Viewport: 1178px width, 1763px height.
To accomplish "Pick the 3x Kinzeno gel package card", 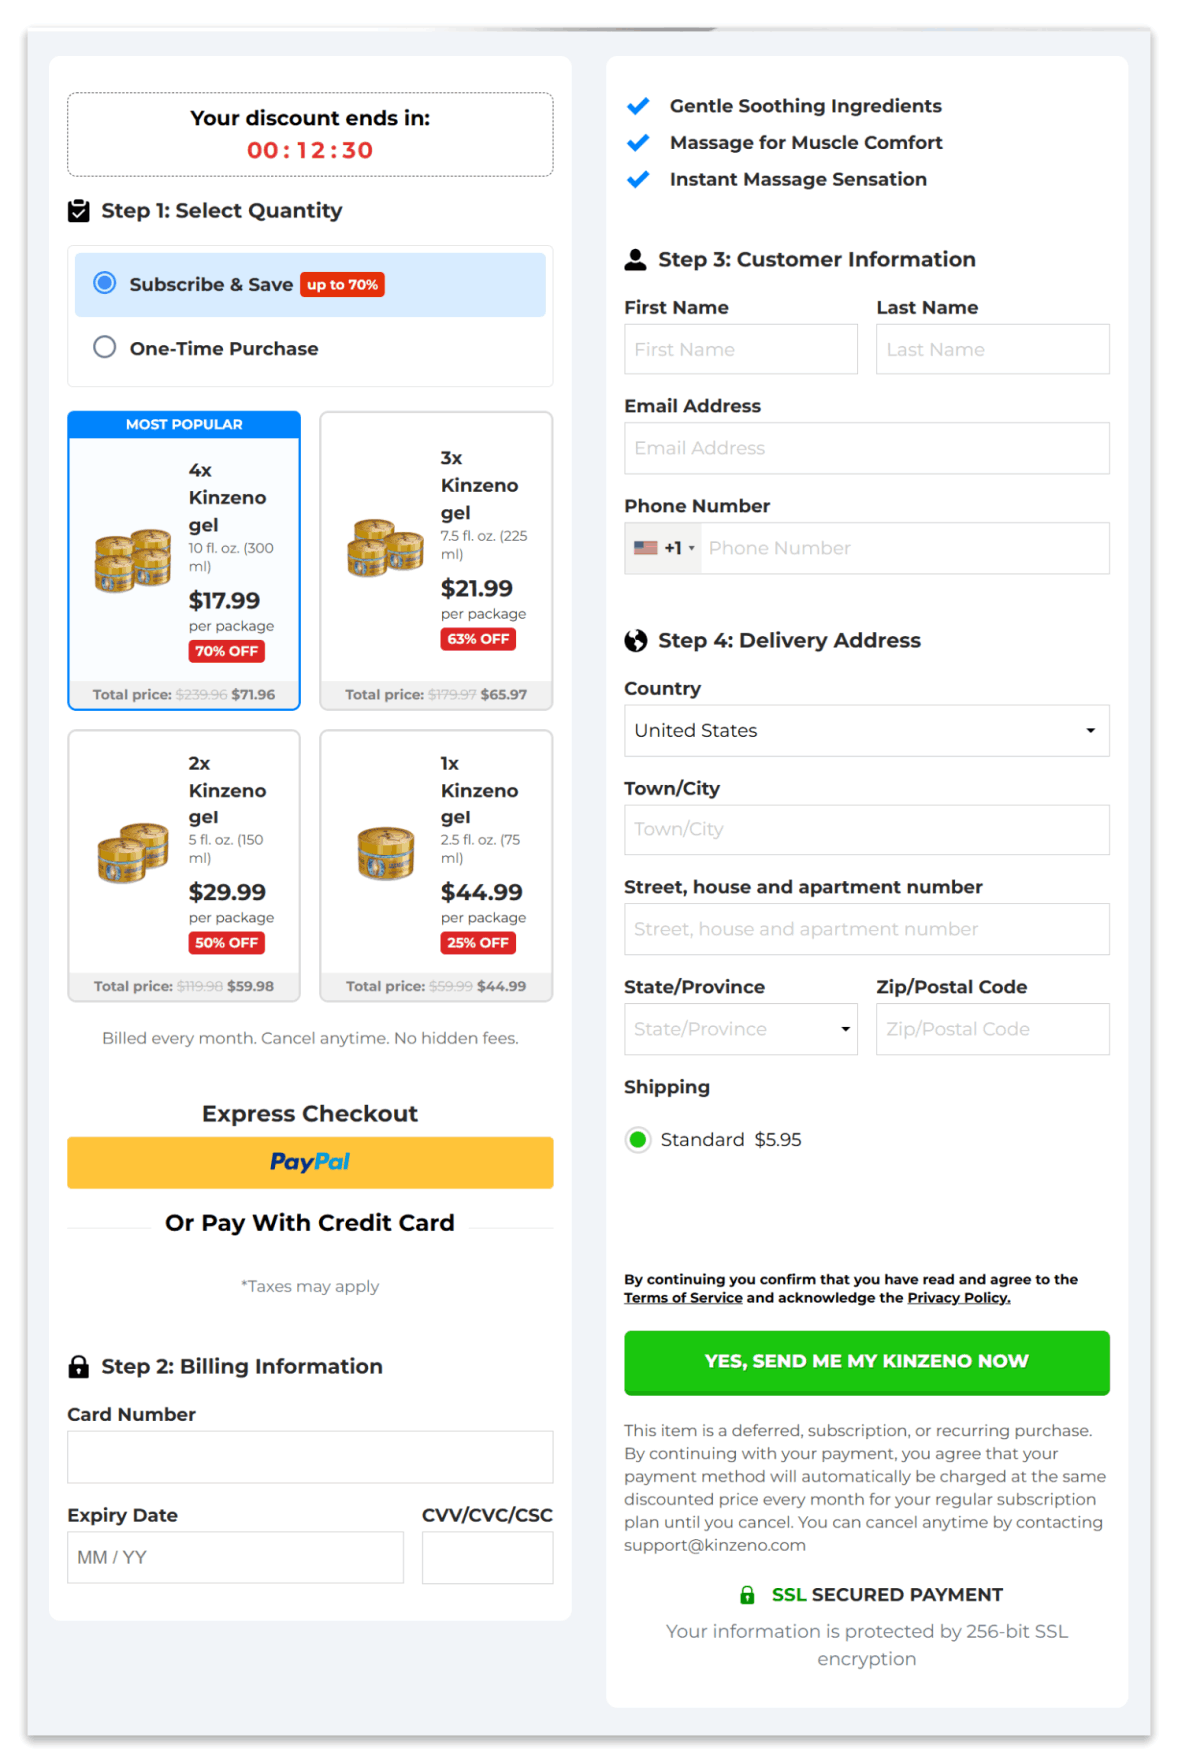I will click(436, 561).
